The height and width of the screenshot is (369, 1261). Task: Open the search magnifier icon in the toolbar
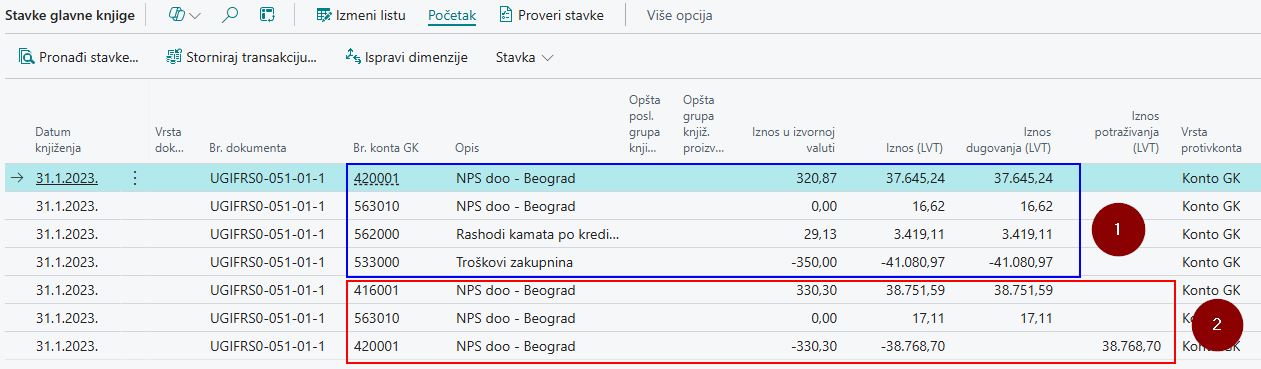click(x=230, y=15)
